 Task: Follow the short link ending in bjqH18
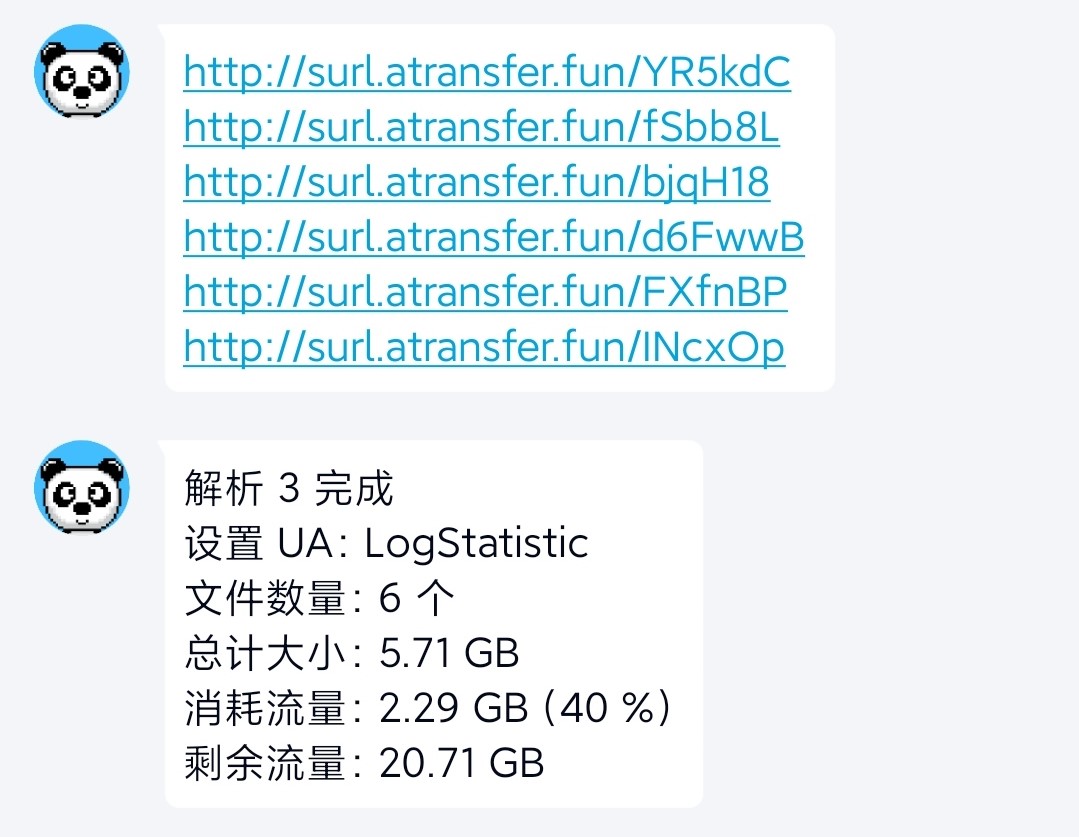pos(476,183)
